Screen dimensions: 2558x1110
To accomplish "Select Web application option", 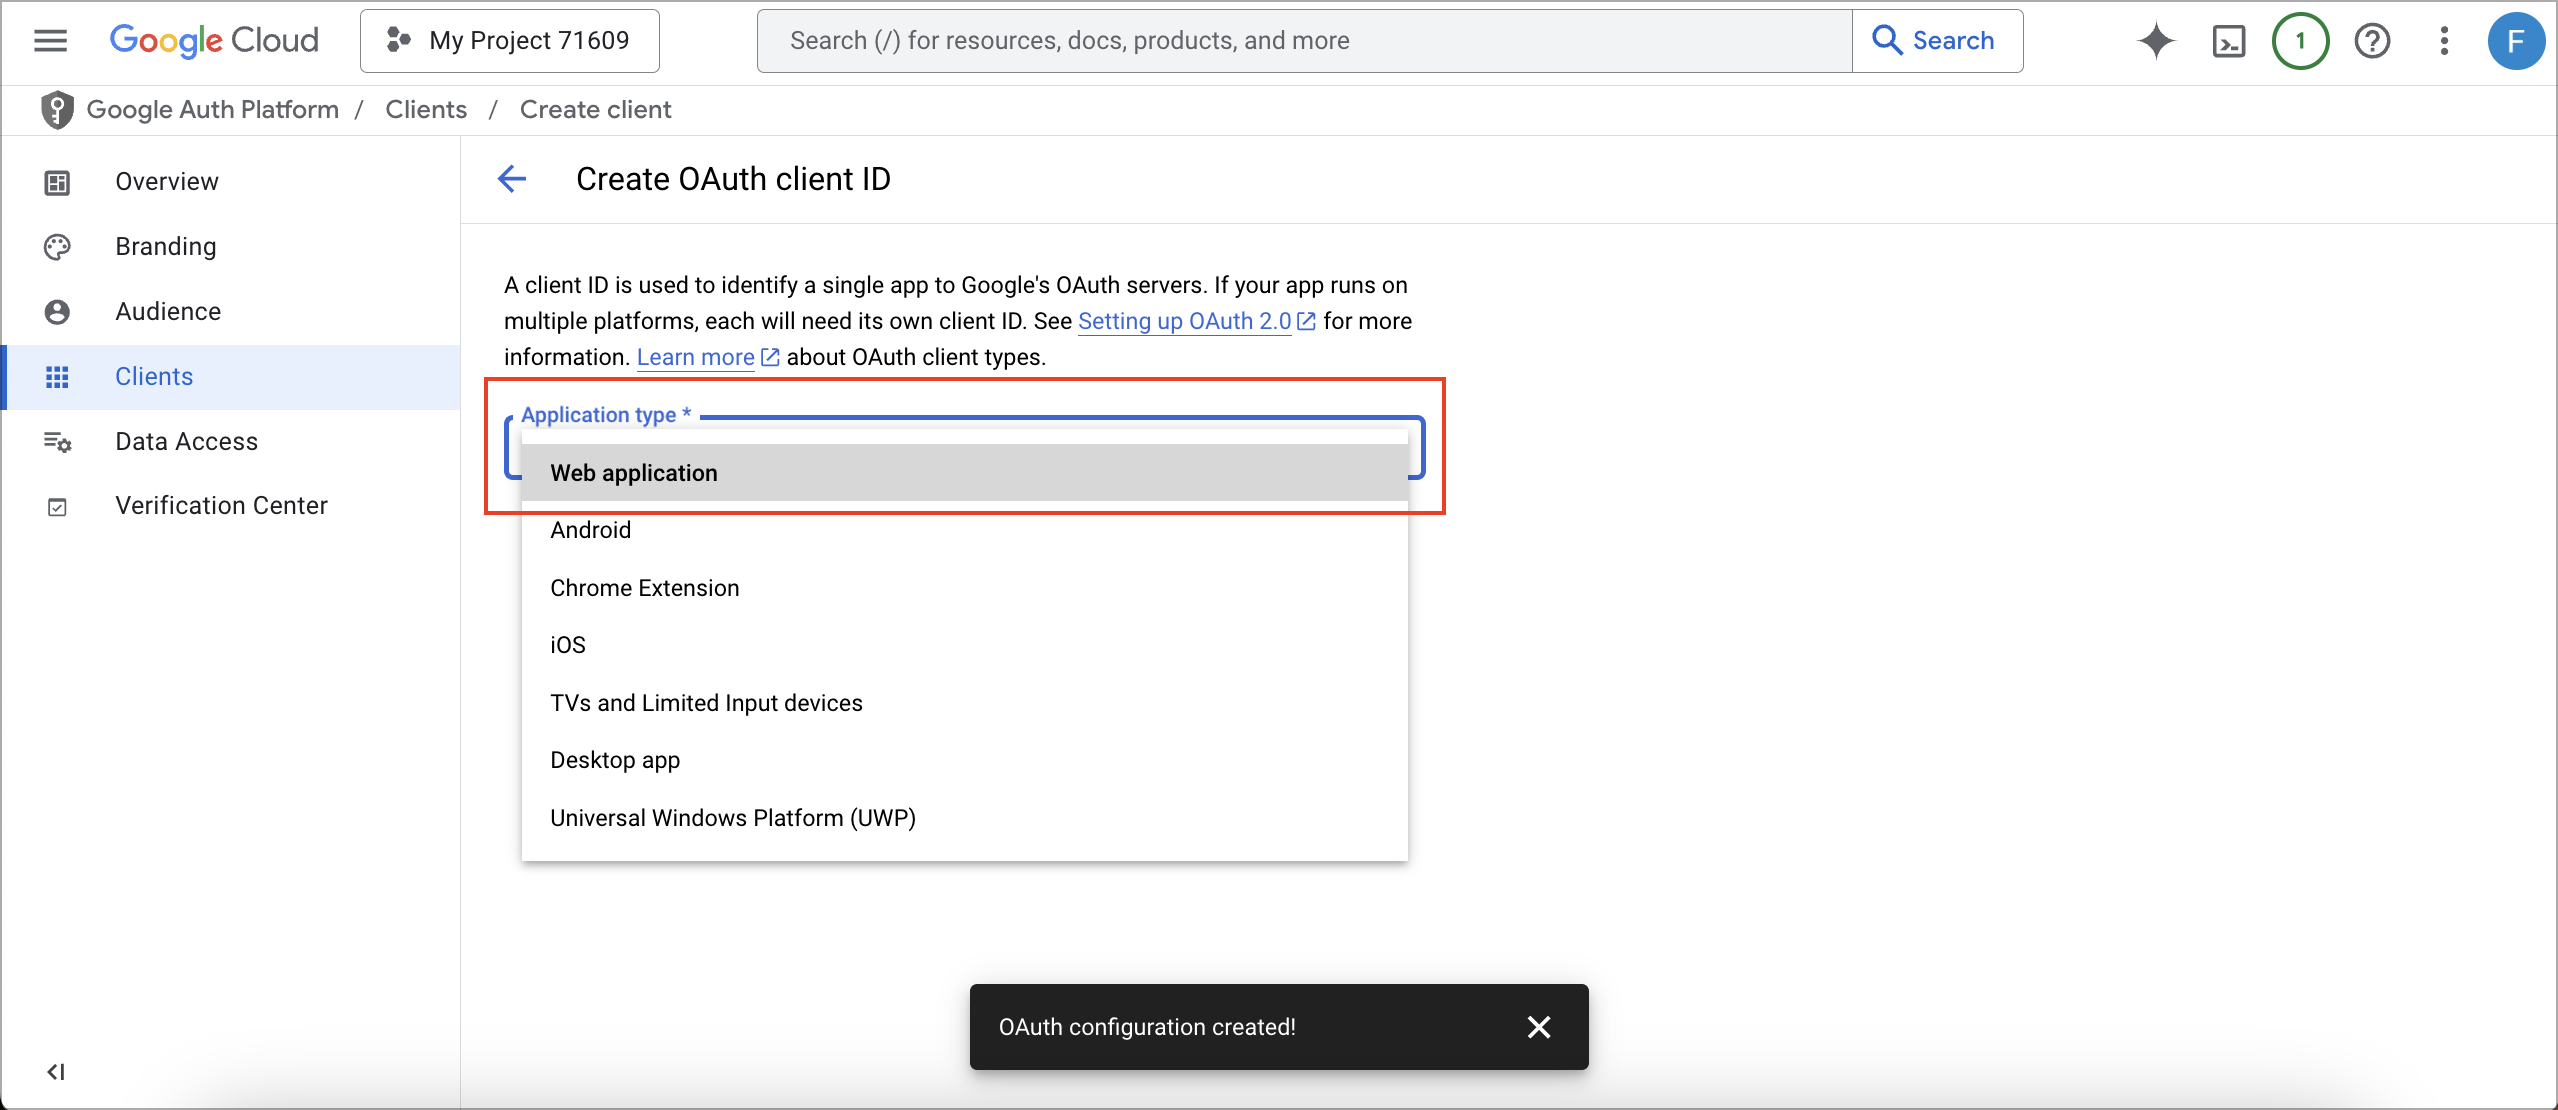I will point(965,473).
